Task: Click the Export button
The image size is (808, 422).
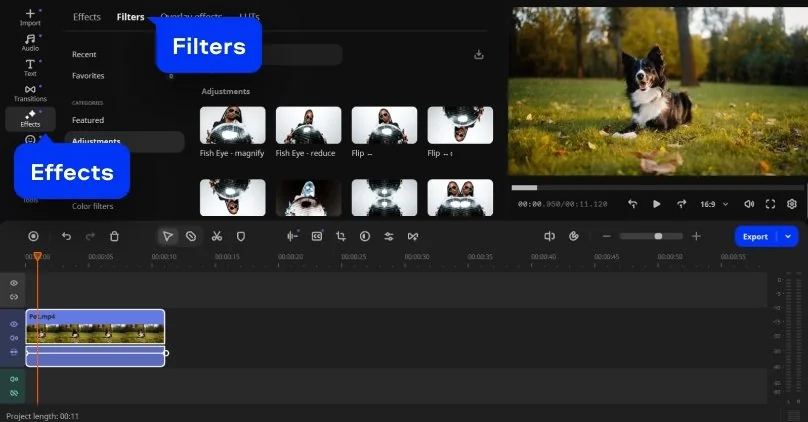Action: coord(755,236)
